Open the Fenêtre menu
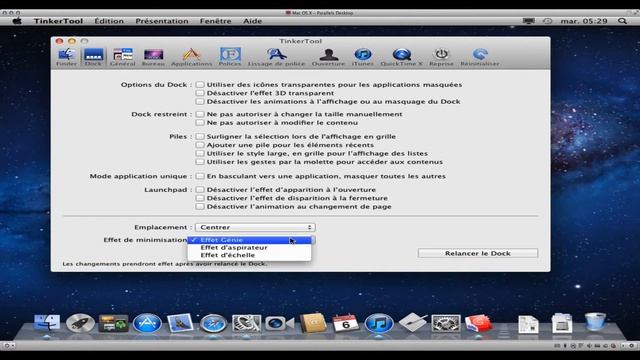The height and width of the screenshot is (360, 640). coord(216,21)
